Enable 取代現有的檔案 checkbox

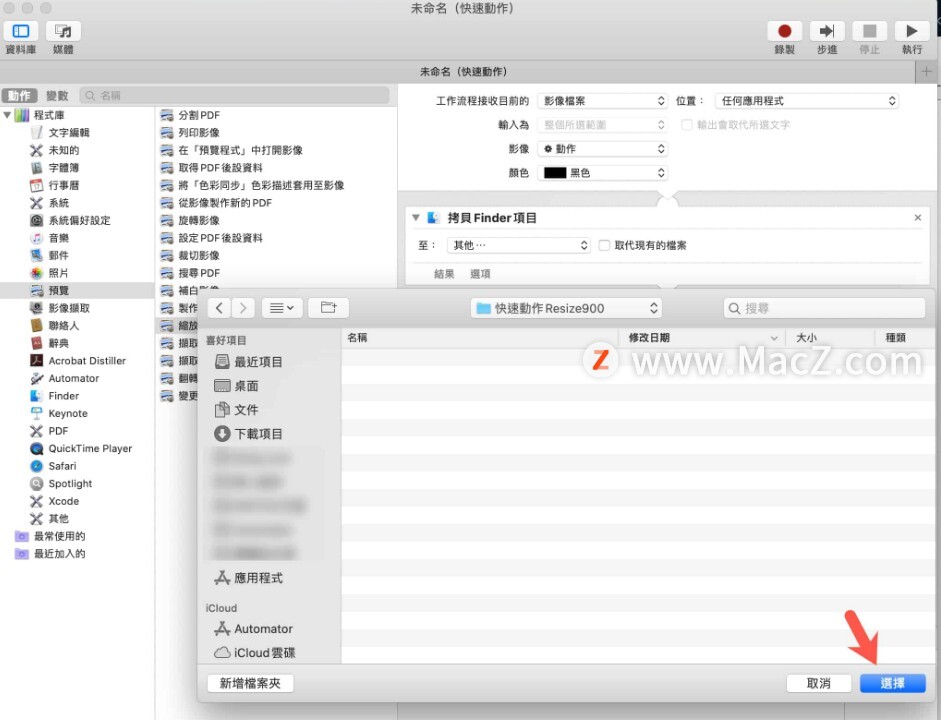[x=604, y=245]
